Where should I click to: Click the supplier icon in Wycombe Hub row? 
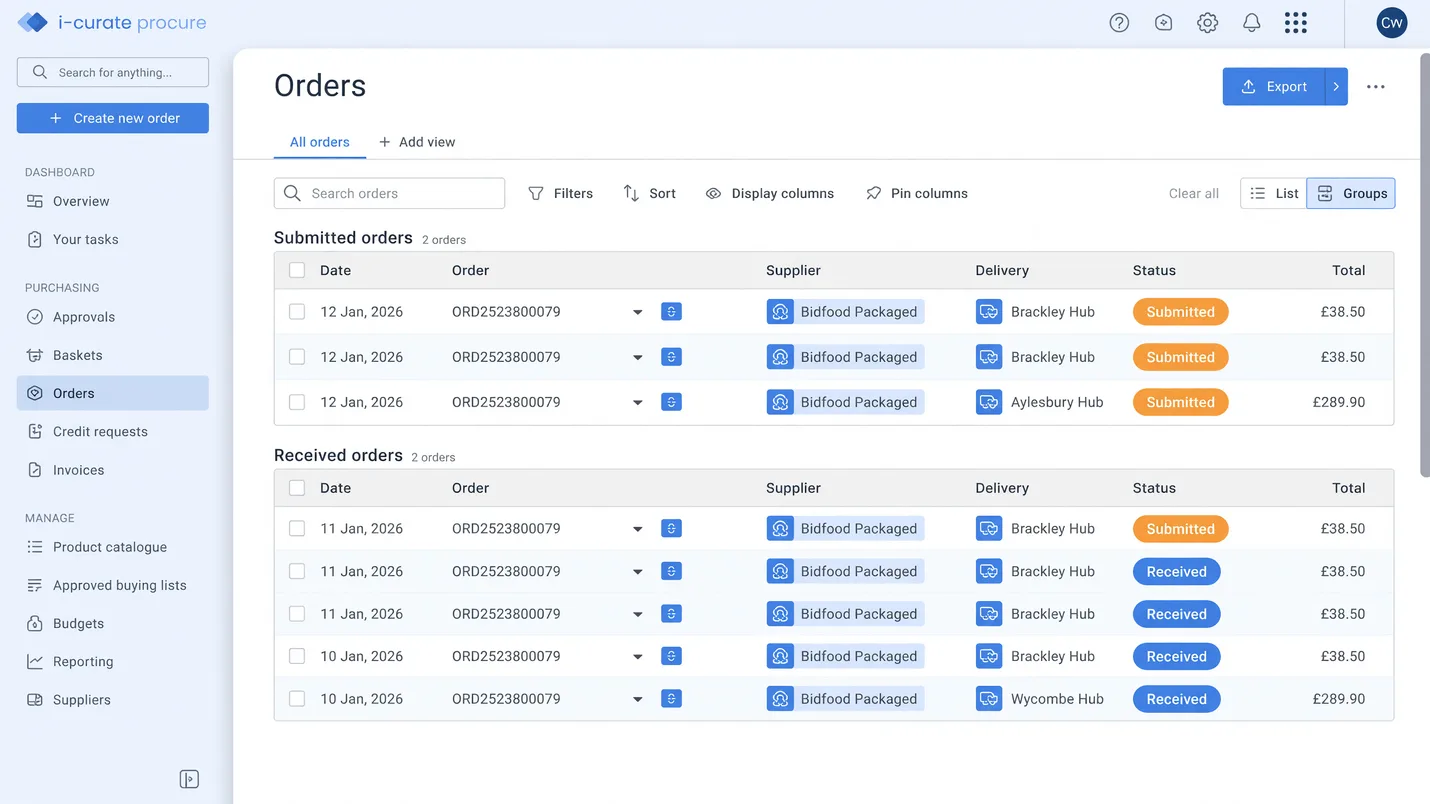(780, 699)
